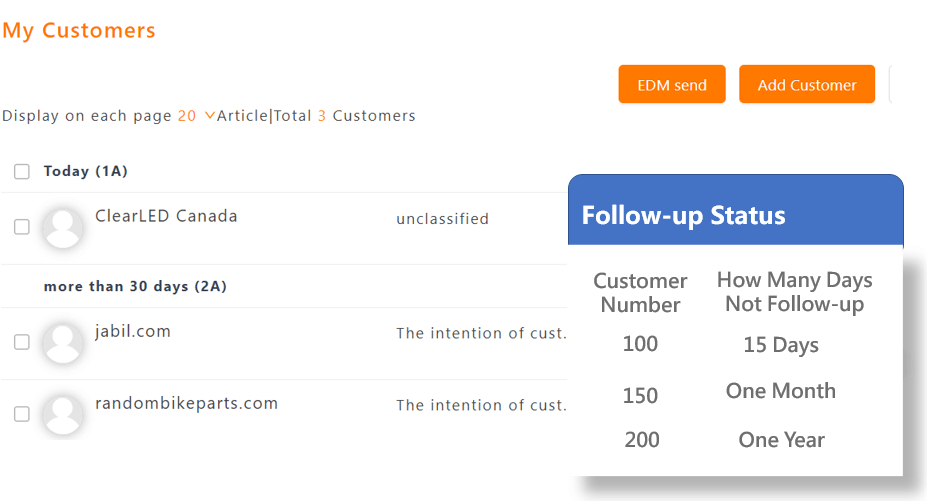
Task: Select the ClearLED Canada checkbox
Action: pyautogui.click(x=22, y=227)
